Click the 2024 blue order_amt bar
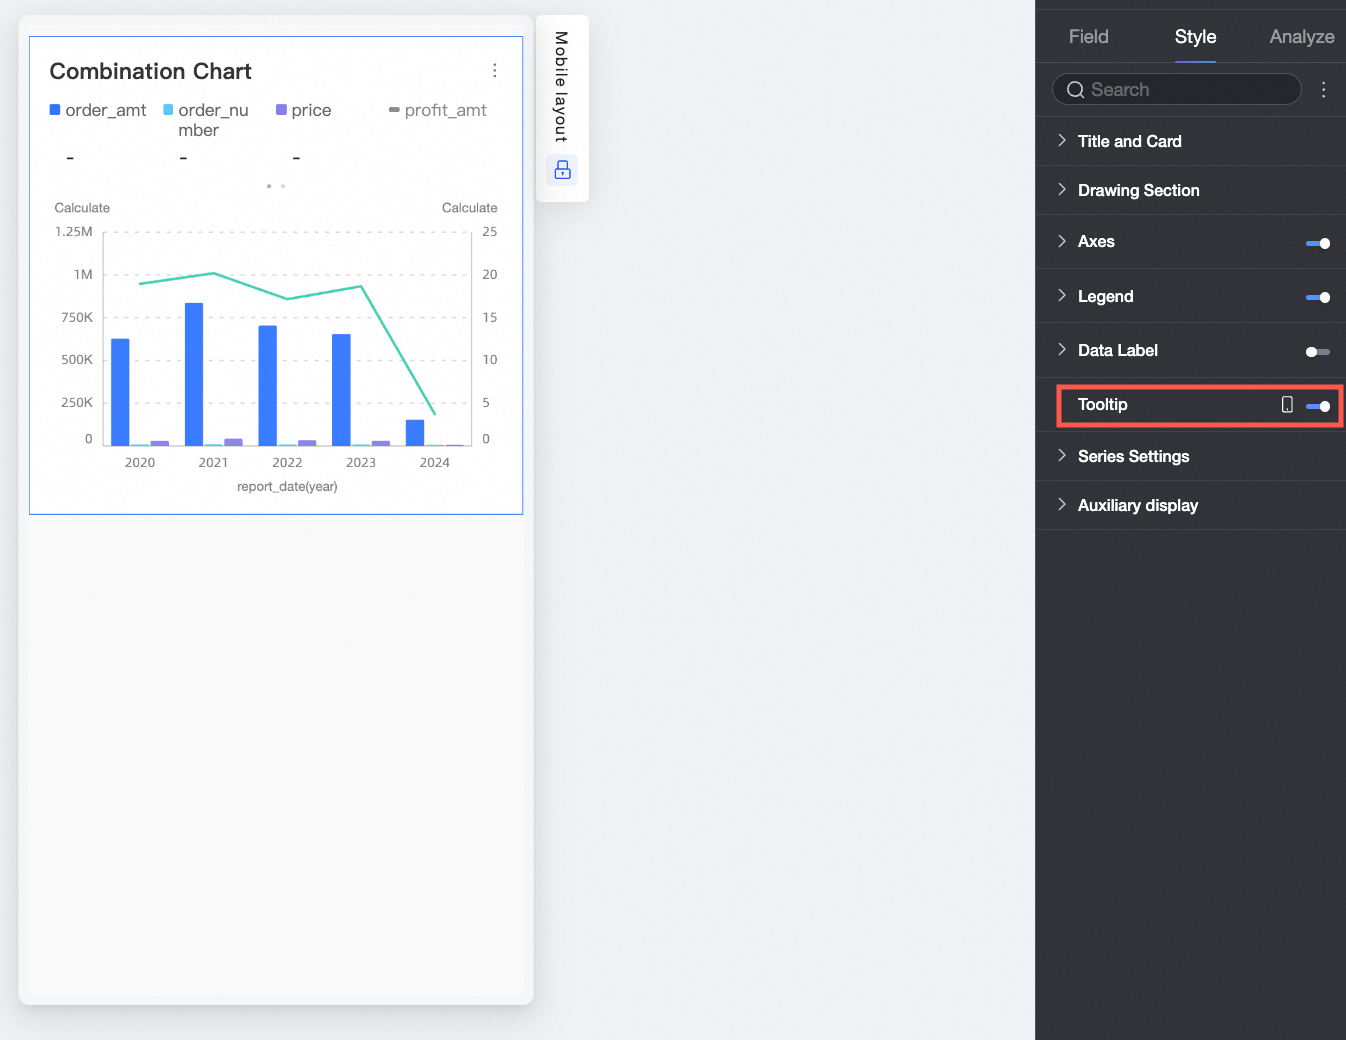Image resolution: width=1346 pixels, height=1040 pixels. coord(415,432)
